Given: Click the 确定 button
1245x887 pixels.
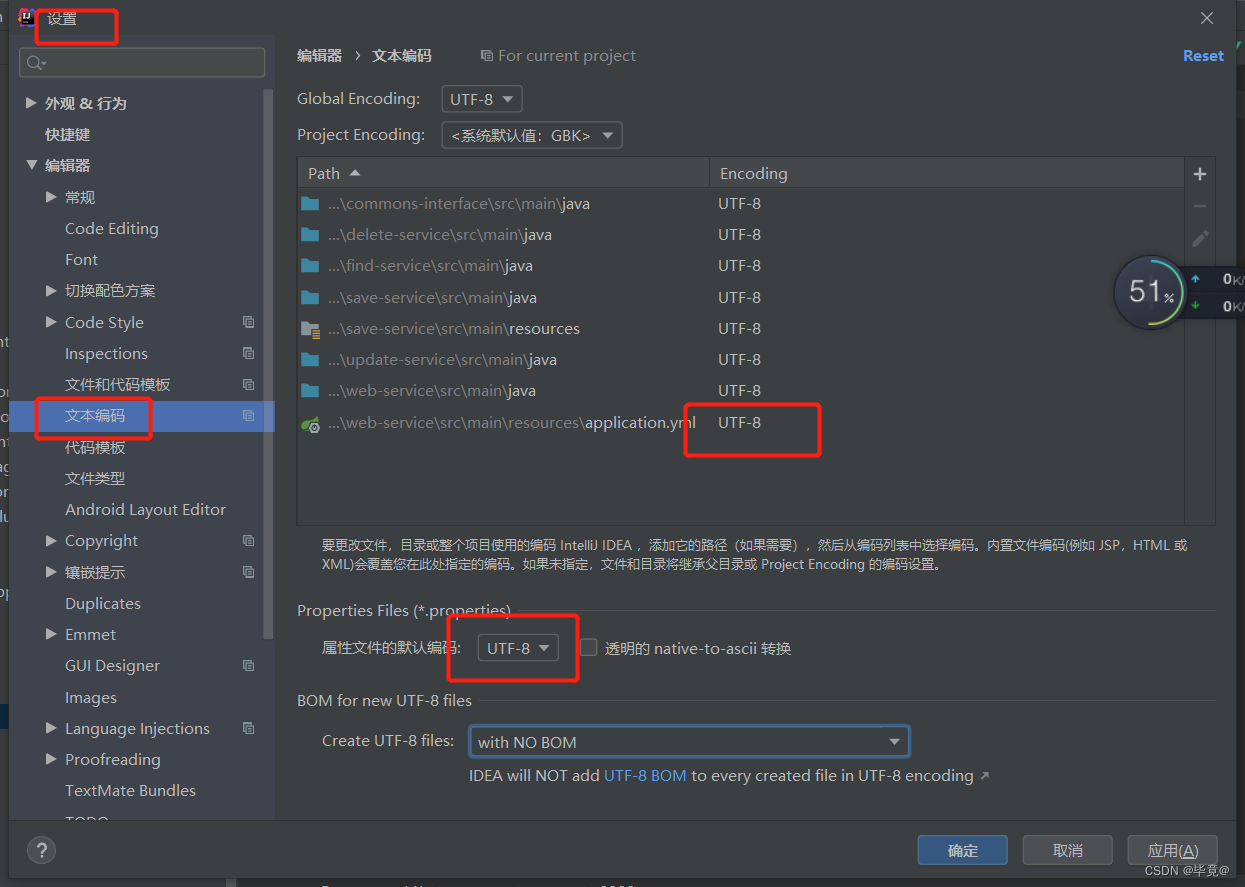Looking at the screenshot, I should [963, 850].
